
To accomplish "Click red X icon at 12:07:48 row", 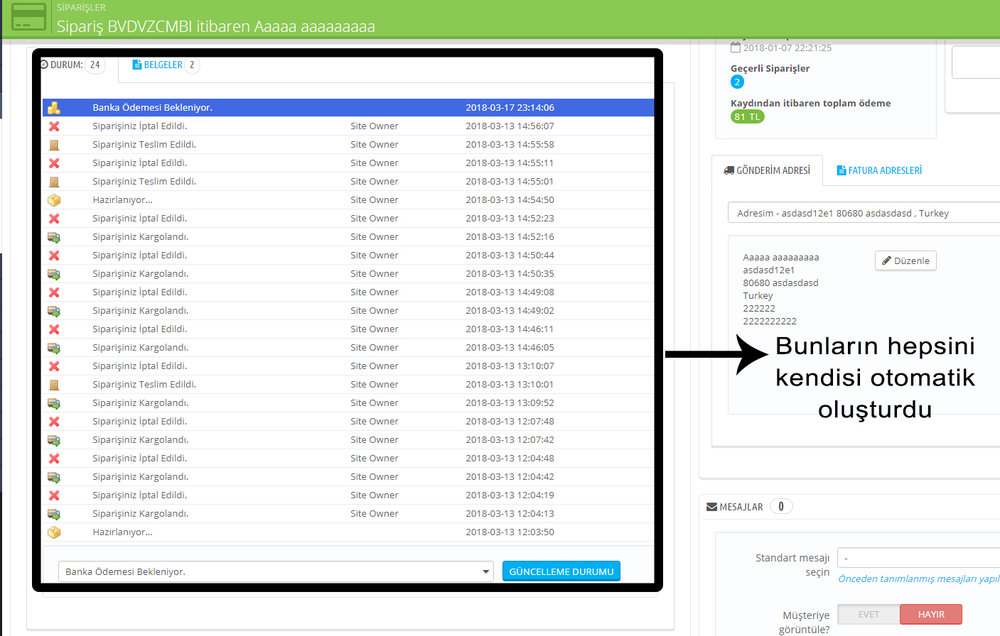I will click(54, 422).
